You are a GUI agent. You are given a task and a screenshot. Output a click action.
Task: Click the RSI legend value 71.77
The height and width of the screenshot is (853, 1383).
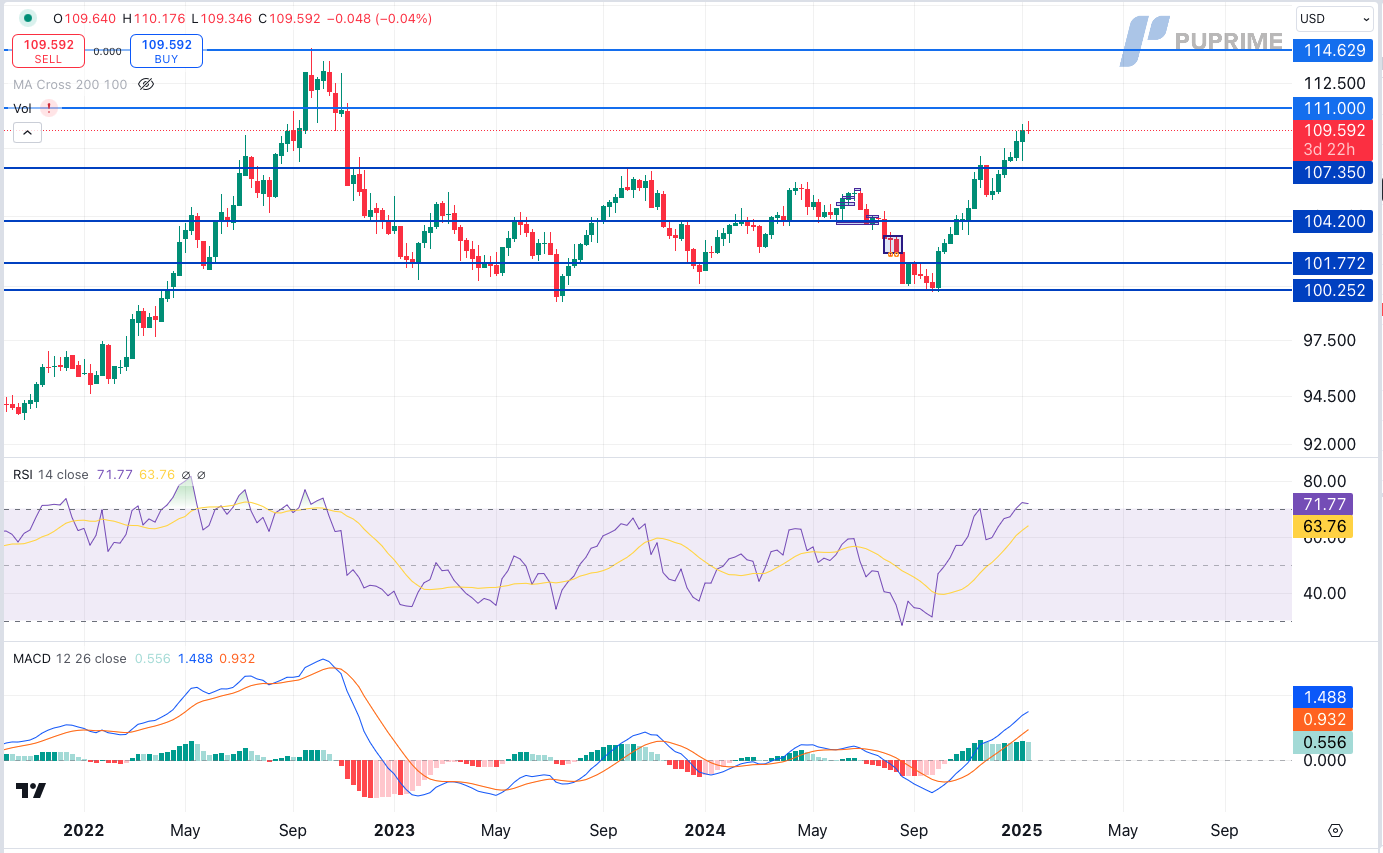pyautogui.click(x=113, y=475)
